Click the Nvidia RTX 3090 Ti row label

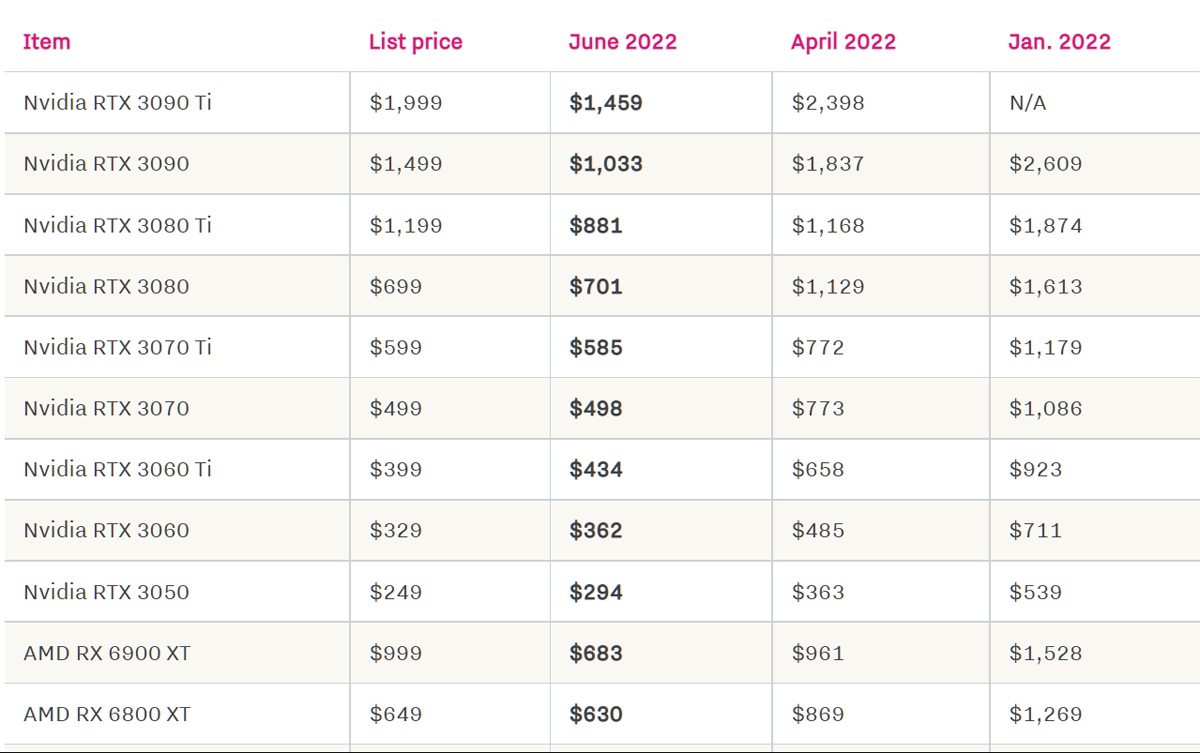(118, 103)
